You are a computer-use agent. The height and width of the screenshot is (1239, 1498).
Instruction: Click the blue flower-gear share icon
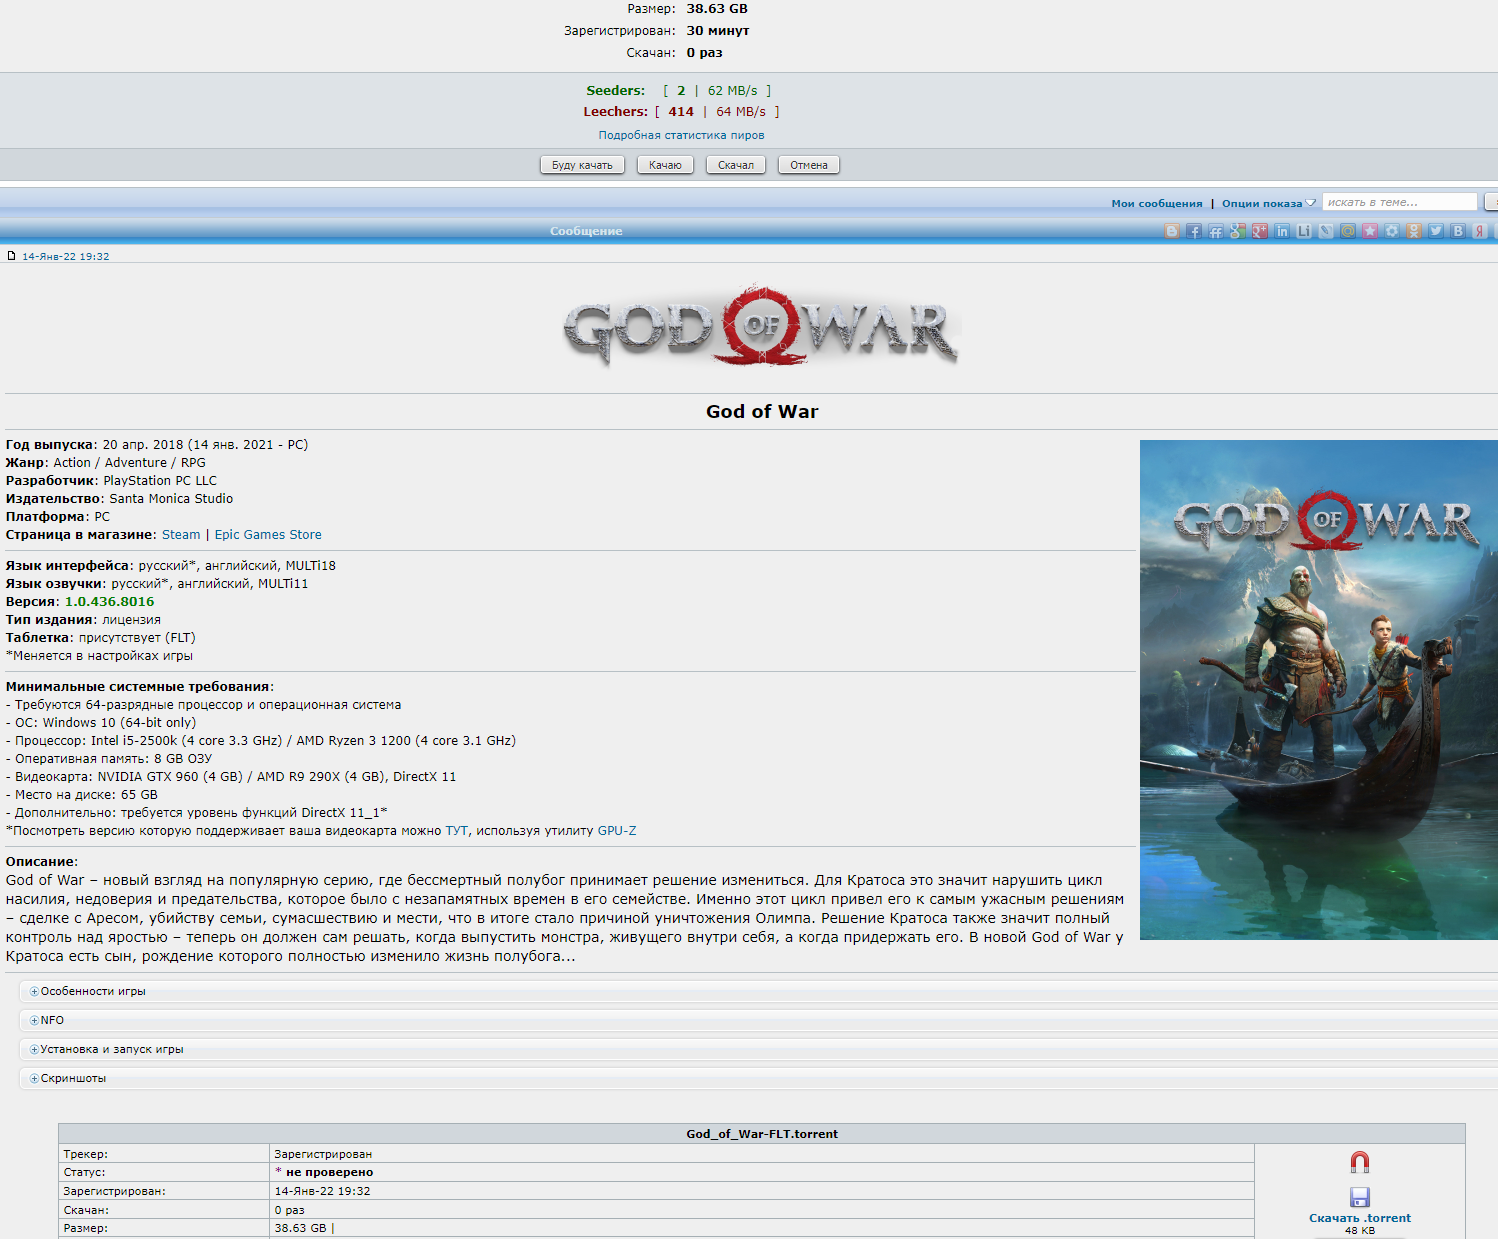click(1392, 231)
